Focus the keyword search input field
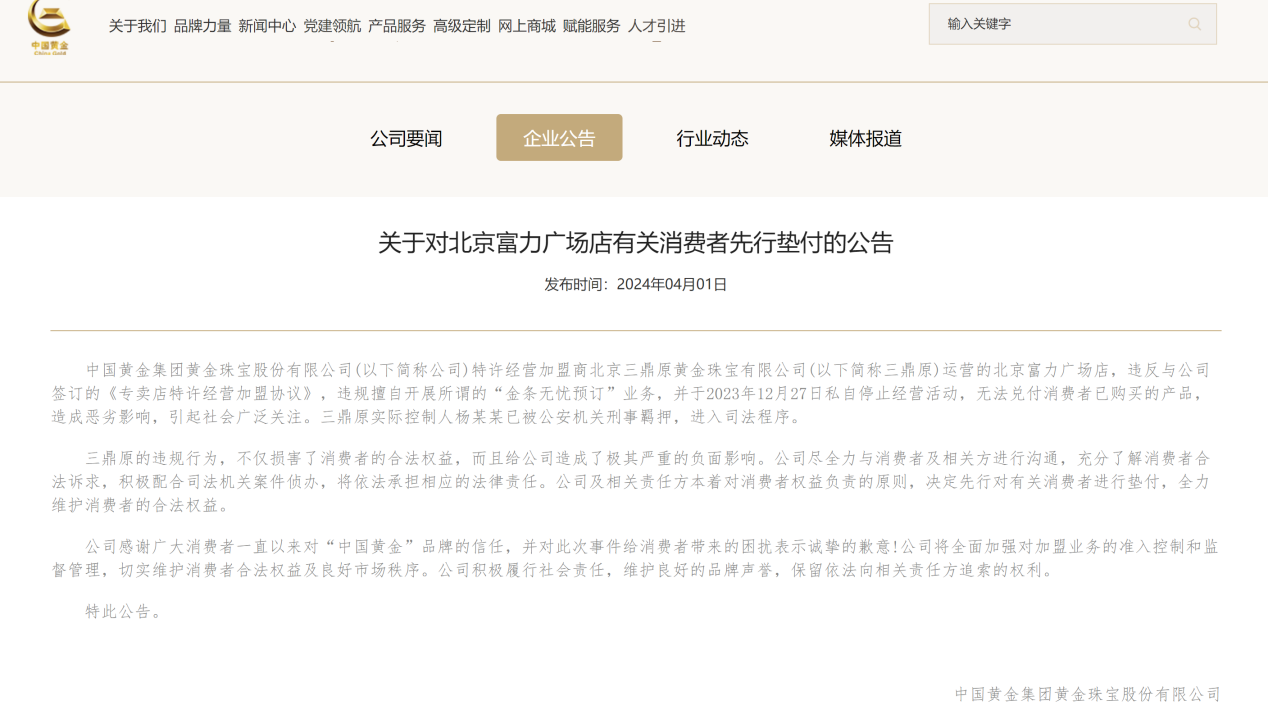 pyautogui.click(x=1072, y=24)
